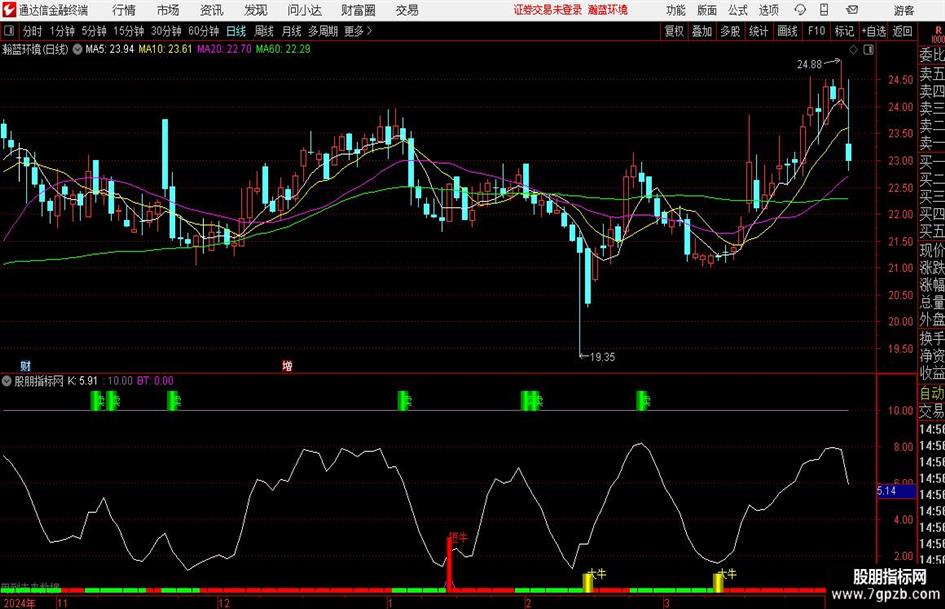Click the 24.88 high price label

coord(809,65)
